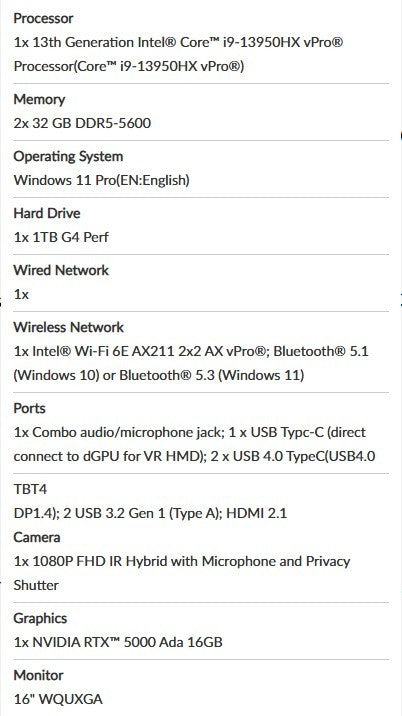Image resolution: width=402 pixels, height=716 pixels.
Task: Click the Memory heading
Action: click(x=39, y=99)
